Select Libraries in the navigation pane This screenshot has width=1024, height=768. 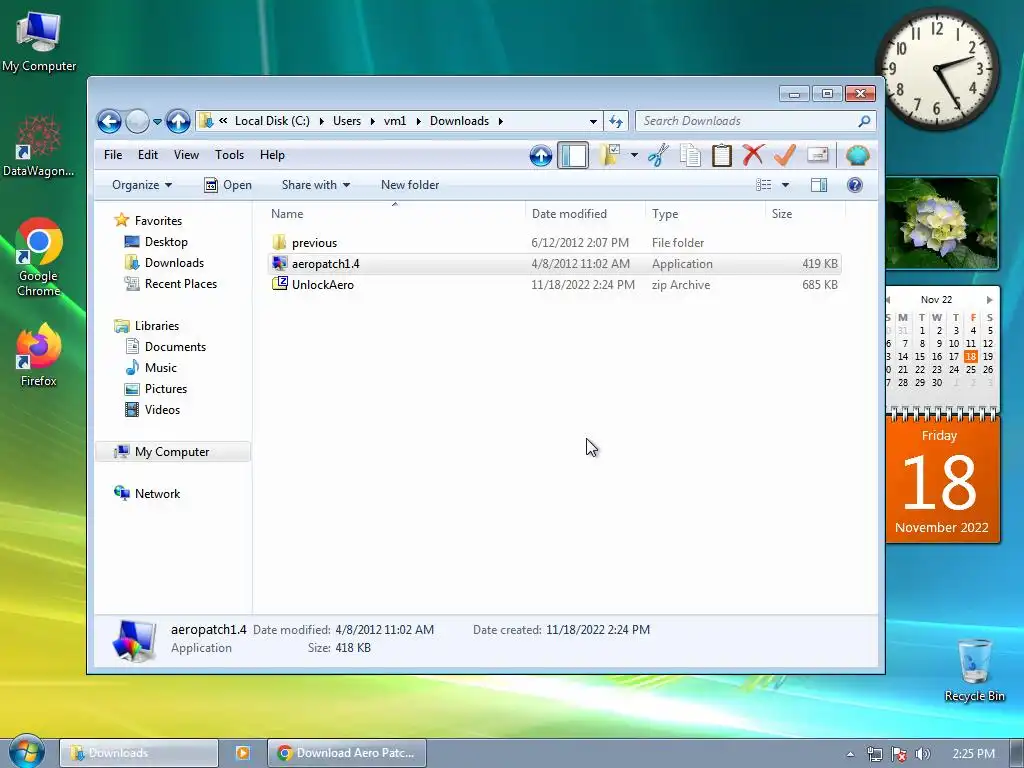point(146,325)
